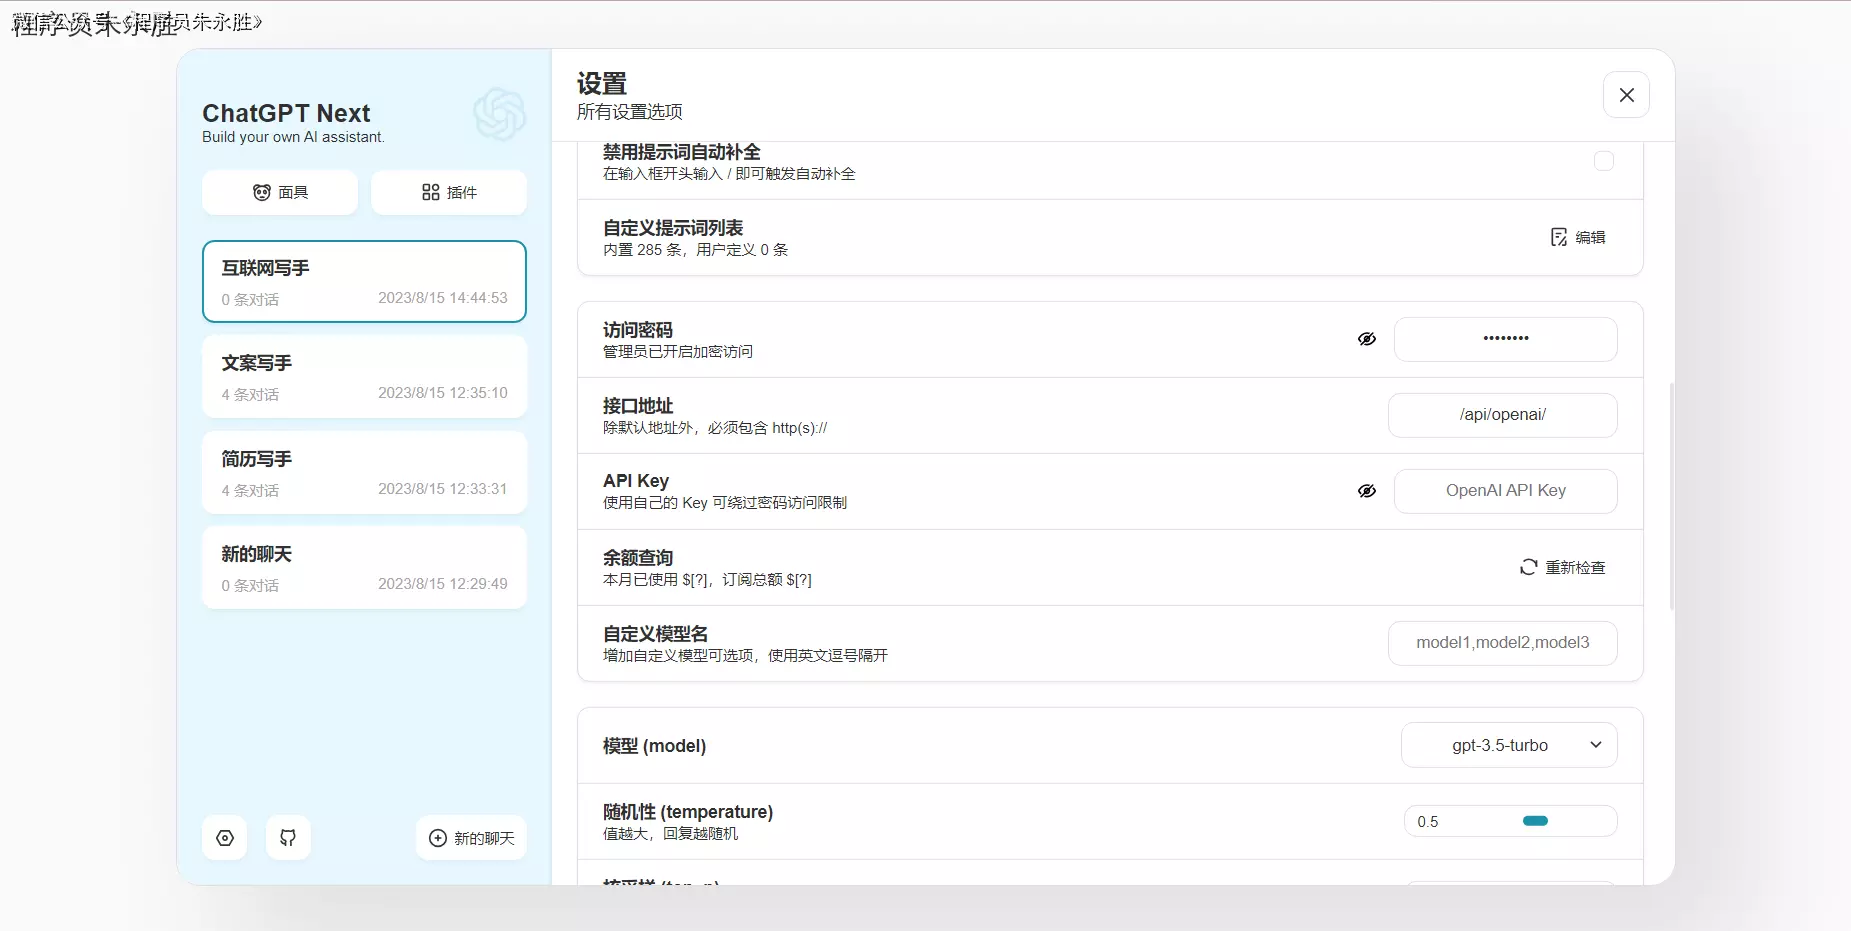Recheck balance with 重新检查 button
The image size is (1851, 931).
point(1563,567)
